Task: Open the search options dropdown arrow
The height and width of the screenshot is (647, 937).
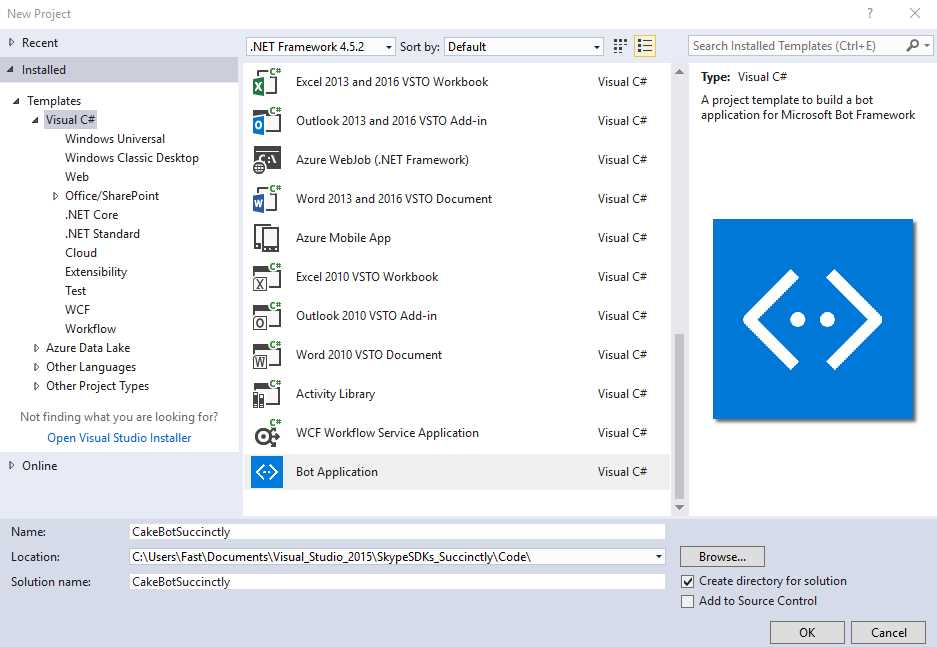Action: click(x=927, y=45)
